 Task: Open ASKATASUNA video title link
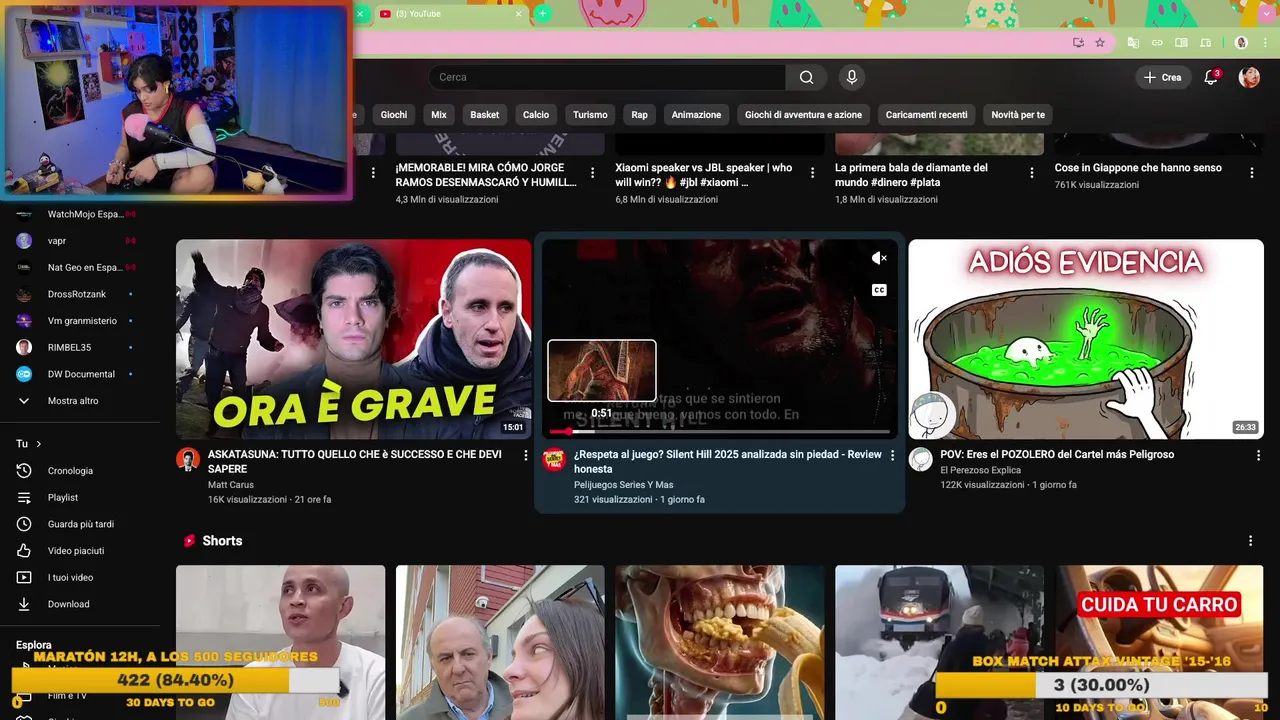click(355, 461)
